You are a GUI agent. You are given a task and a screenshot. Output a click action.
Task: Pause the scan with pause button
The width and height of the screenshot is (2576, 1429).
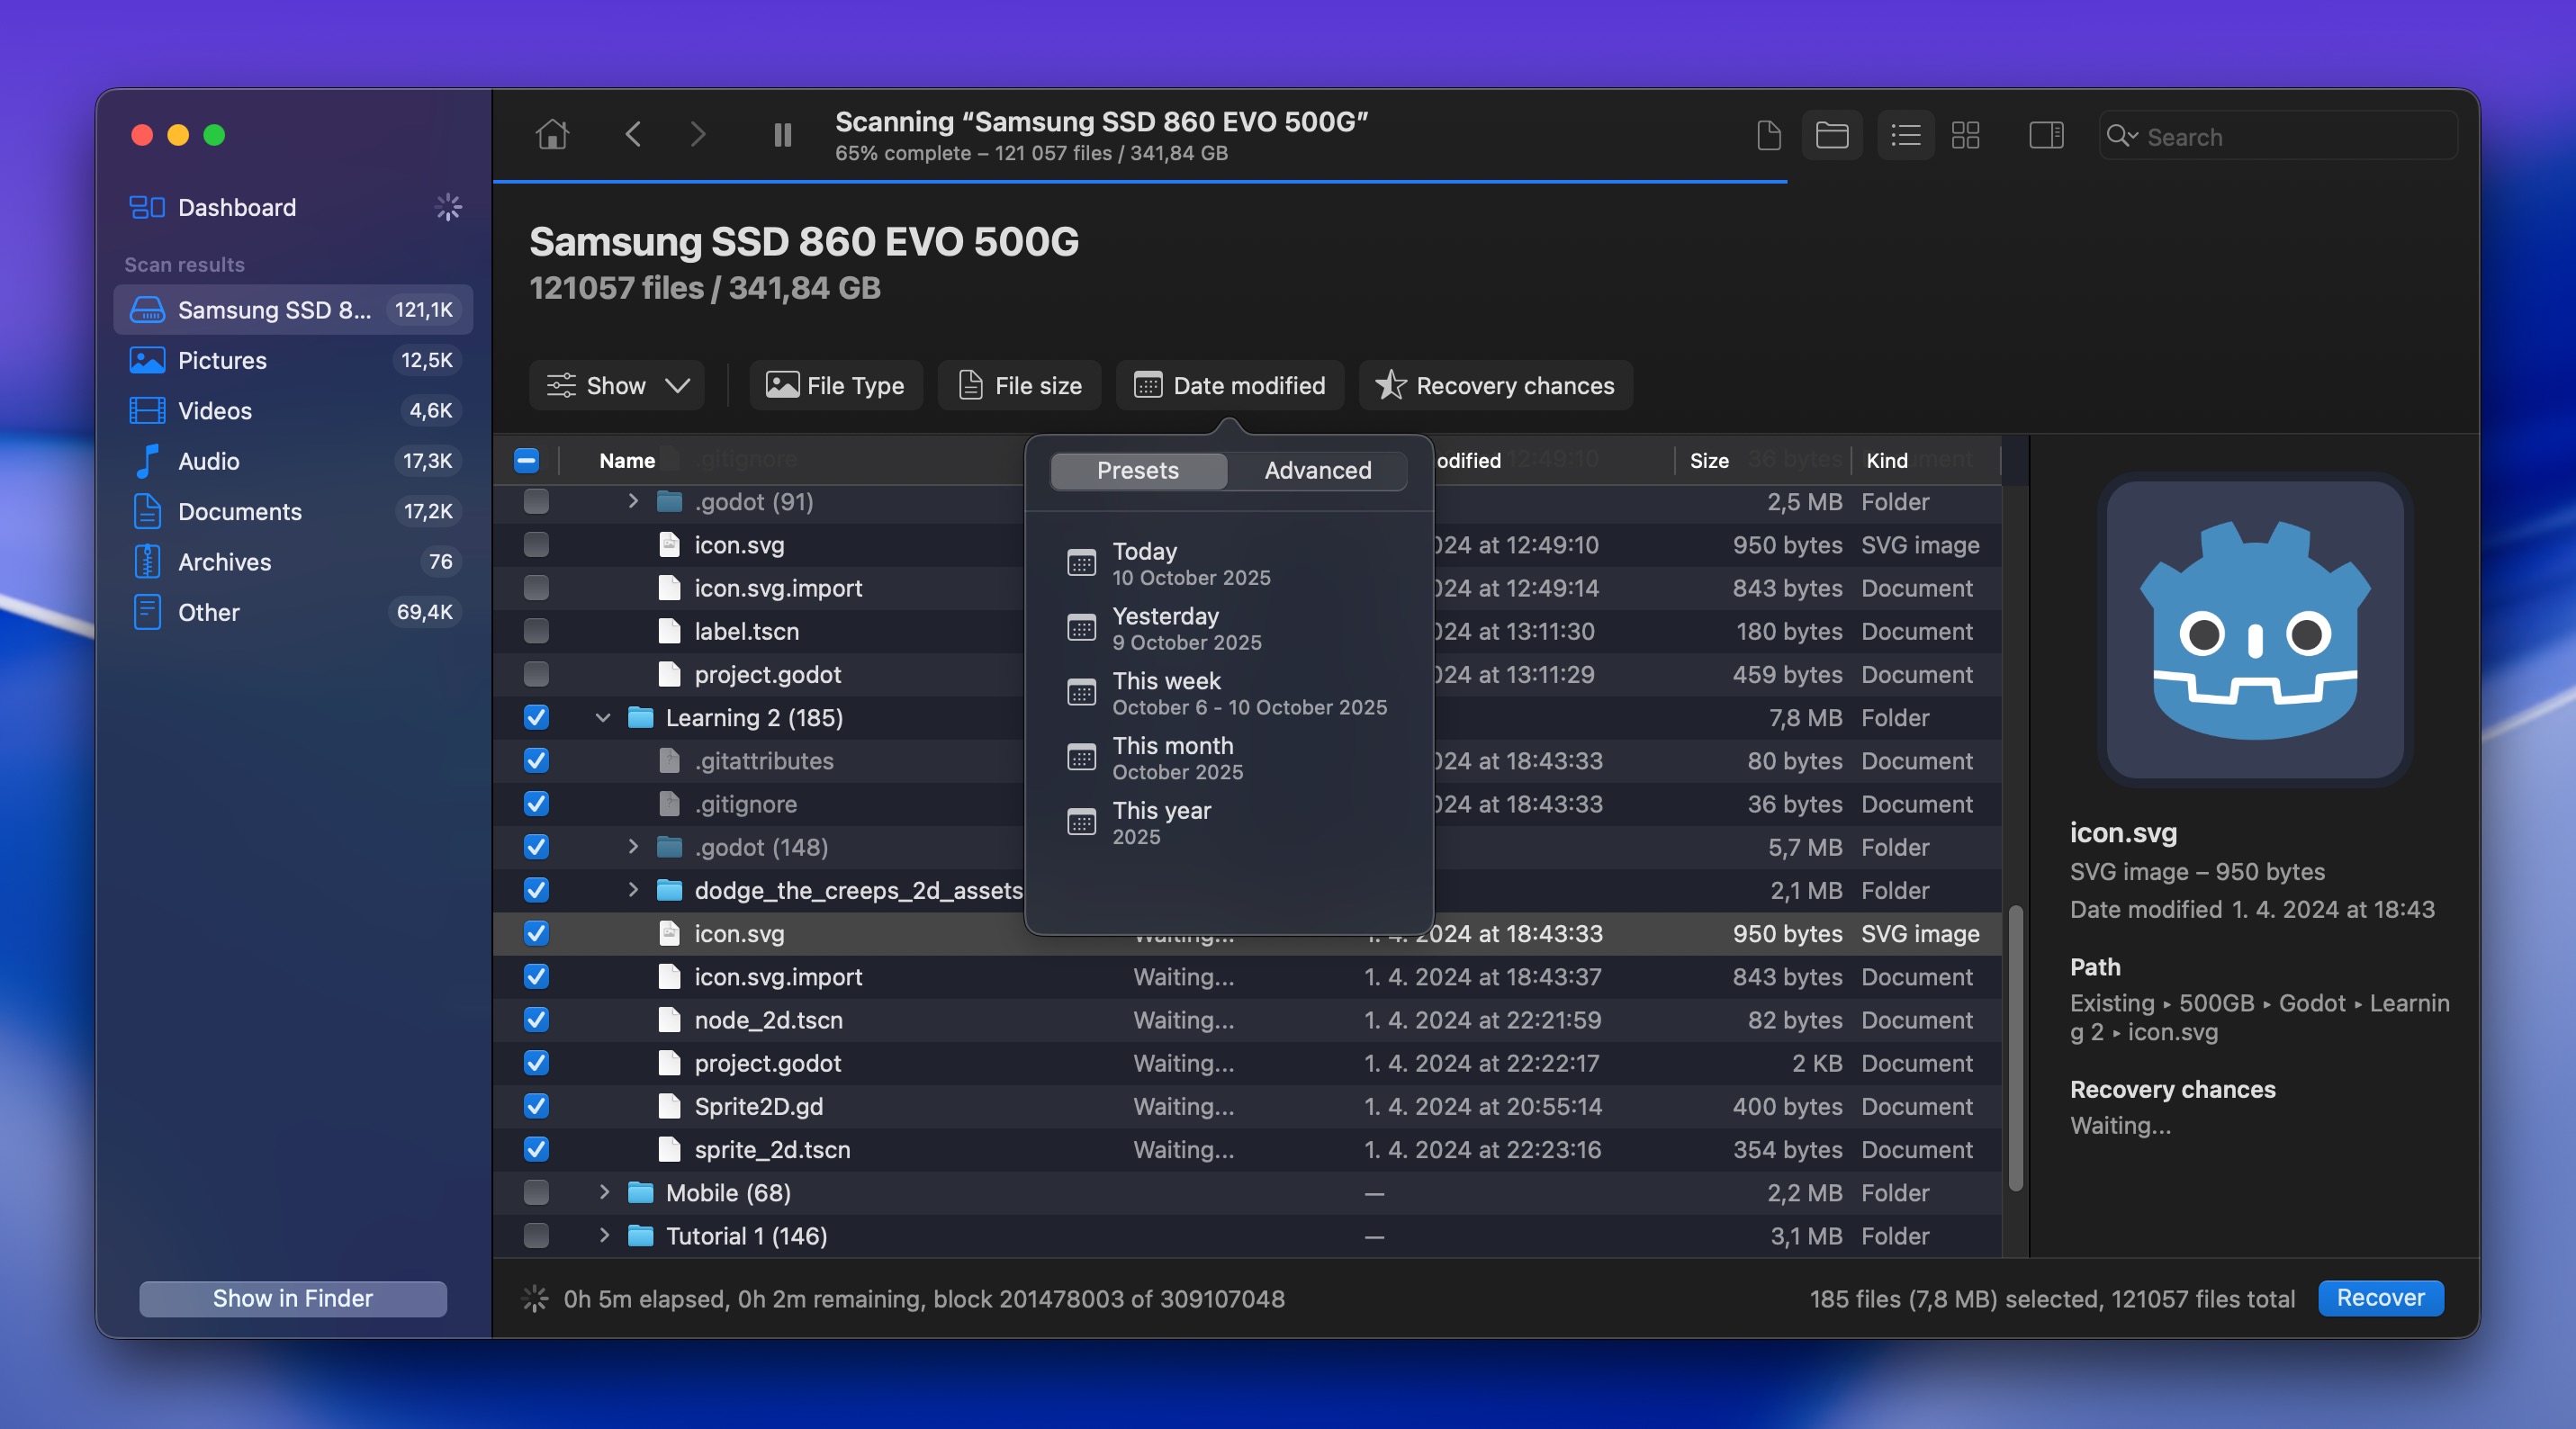point(782,134)
